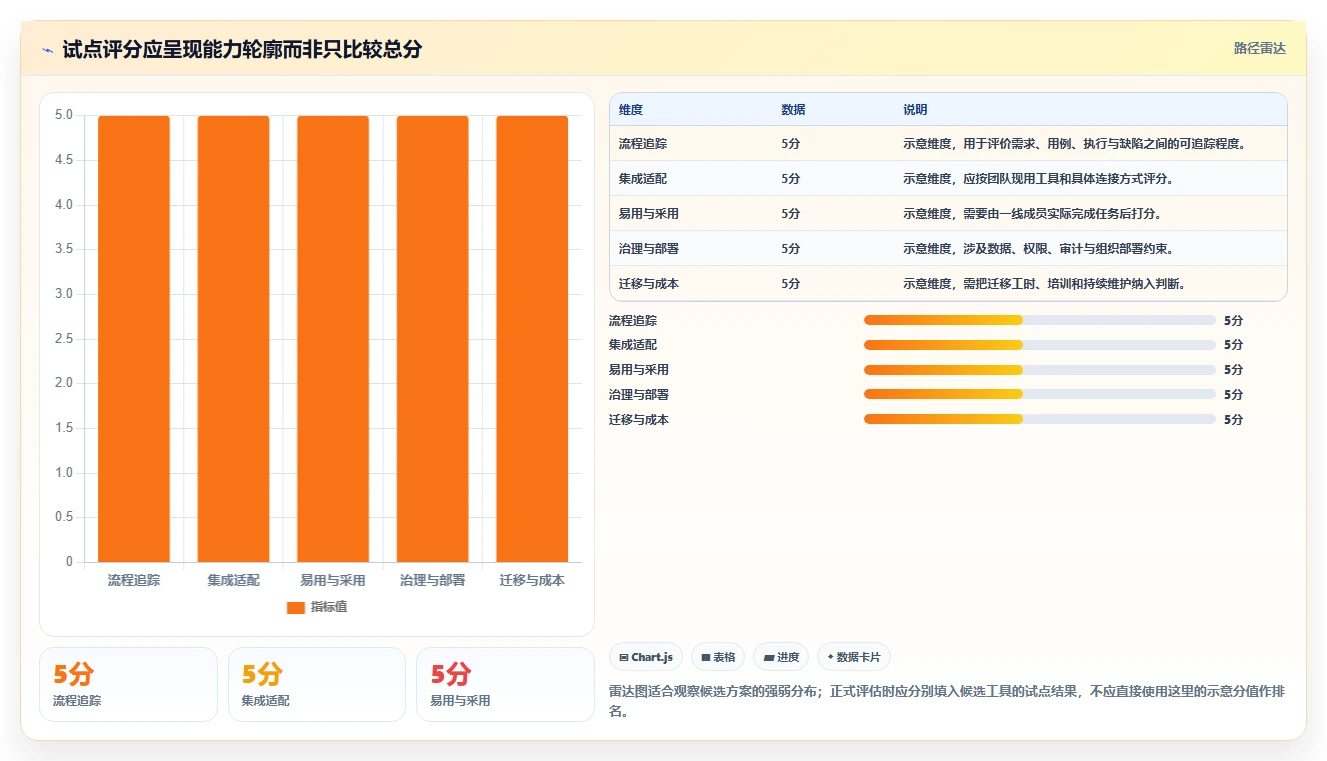Image resolution: width=1327 pixels, height=761 pixels.
Task: Open the 易用与采用 5分 data card
Action: (505, 684)
